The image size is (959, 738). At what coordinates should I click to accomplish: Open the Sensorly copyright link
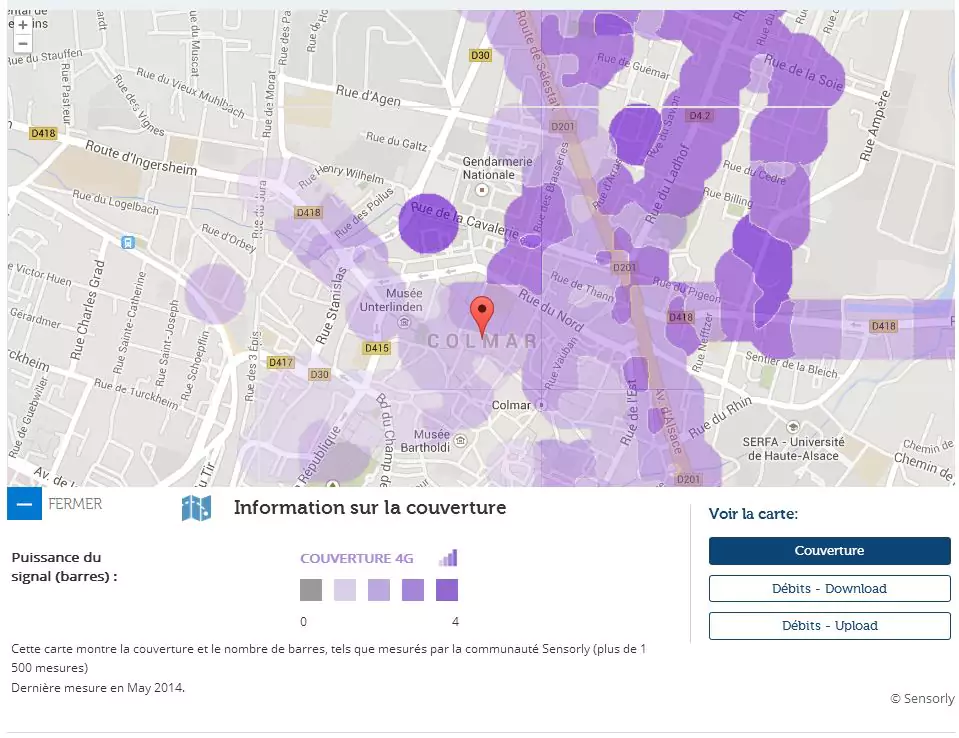[922, 698]
